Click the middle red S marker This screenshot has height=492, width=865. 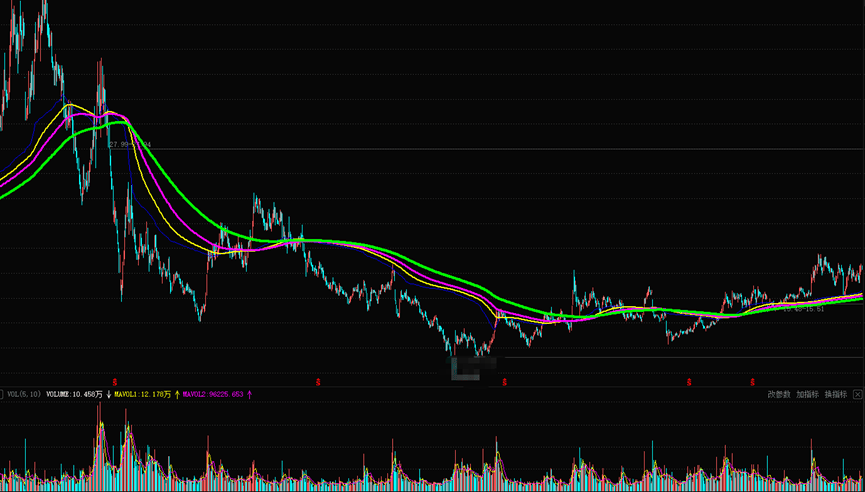(504, 381)
